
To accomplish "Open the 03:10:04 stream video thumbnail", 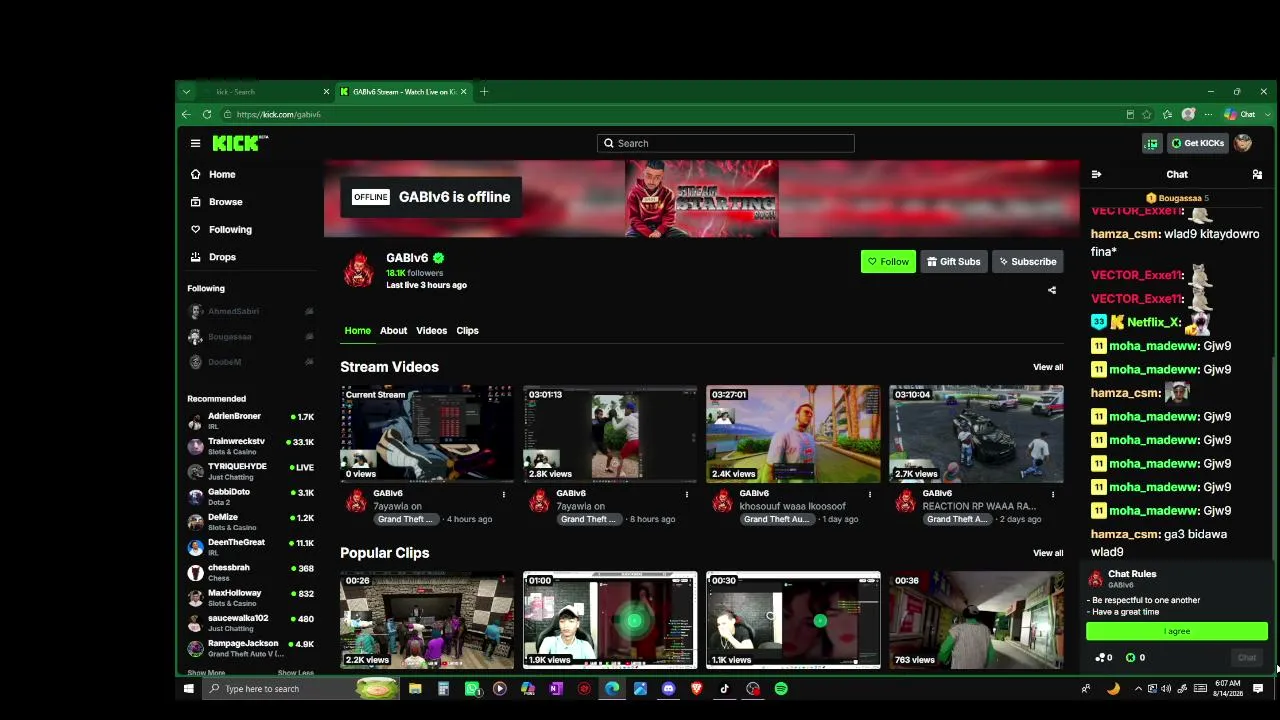I will (976, 433).
